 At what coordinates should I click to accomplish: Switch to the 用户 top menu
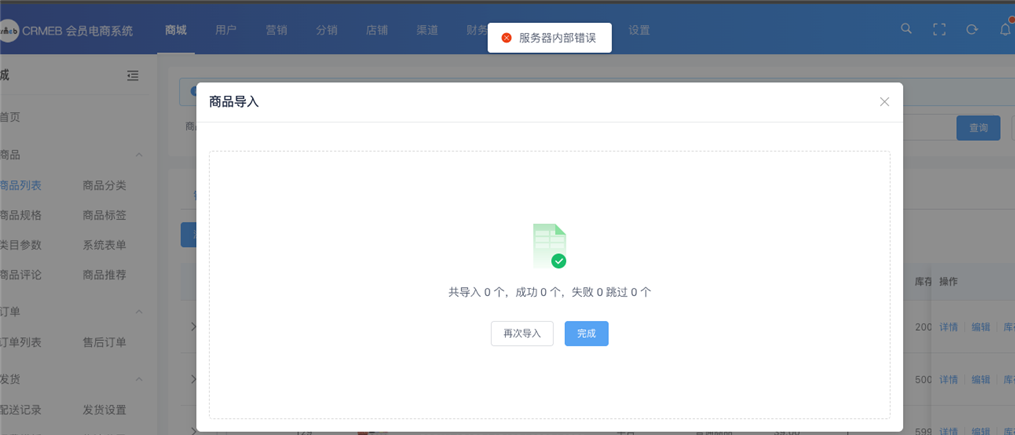226,30
